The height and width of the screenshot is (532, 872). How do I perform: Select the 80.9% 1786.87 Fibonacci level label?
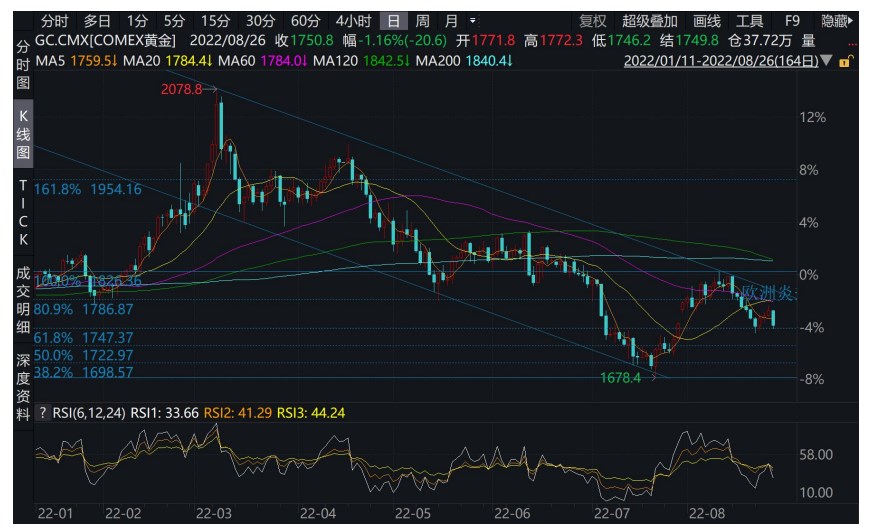[83, 309]
